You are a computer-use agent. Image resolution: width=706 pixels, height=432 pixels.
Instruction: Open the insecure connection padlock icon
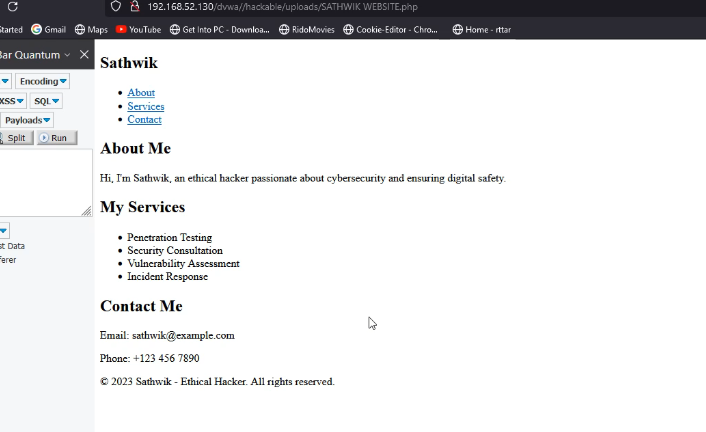tap(135, 6)
